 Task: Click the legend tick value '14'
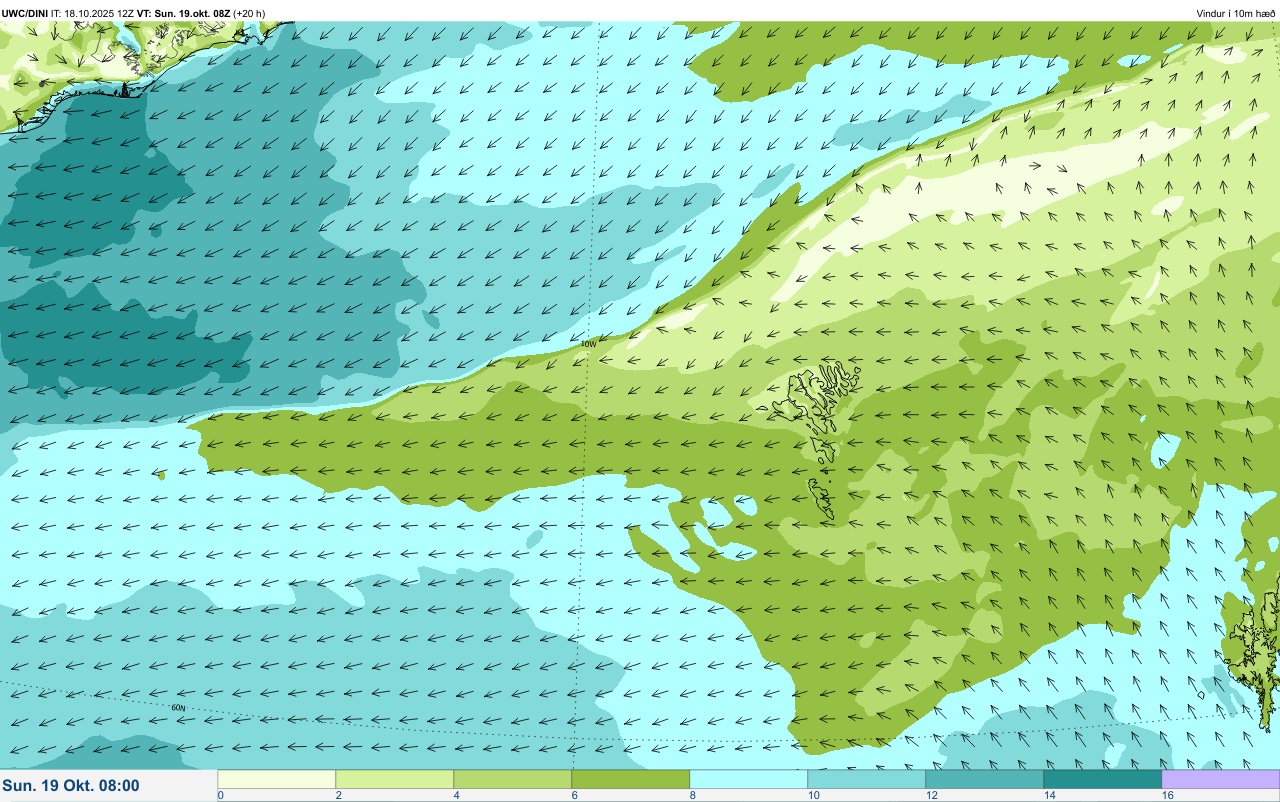pyautogui.click(x=1050, y=795)
